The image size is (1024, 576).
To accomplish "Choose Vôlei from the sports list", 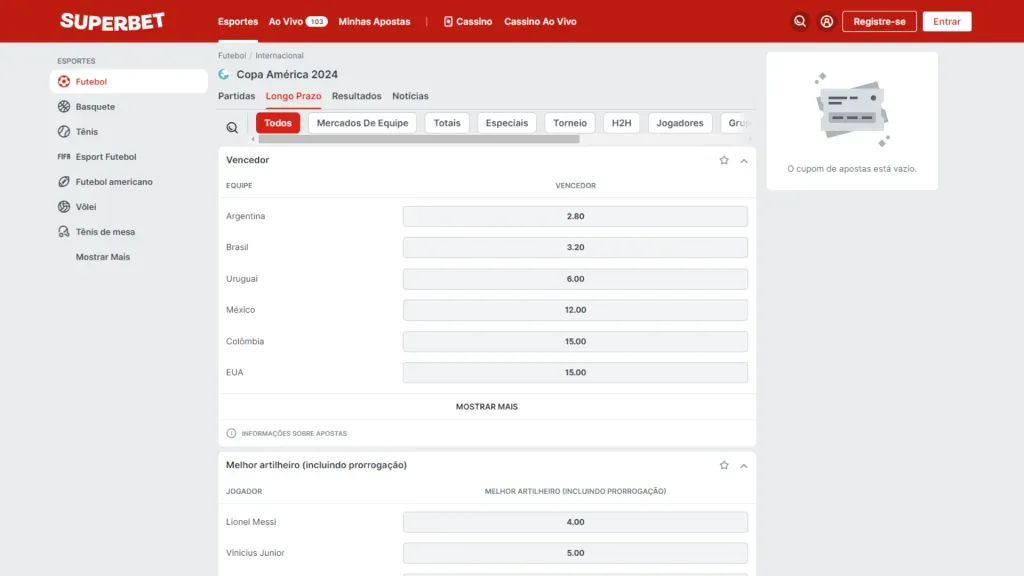I will coord(86,207).
